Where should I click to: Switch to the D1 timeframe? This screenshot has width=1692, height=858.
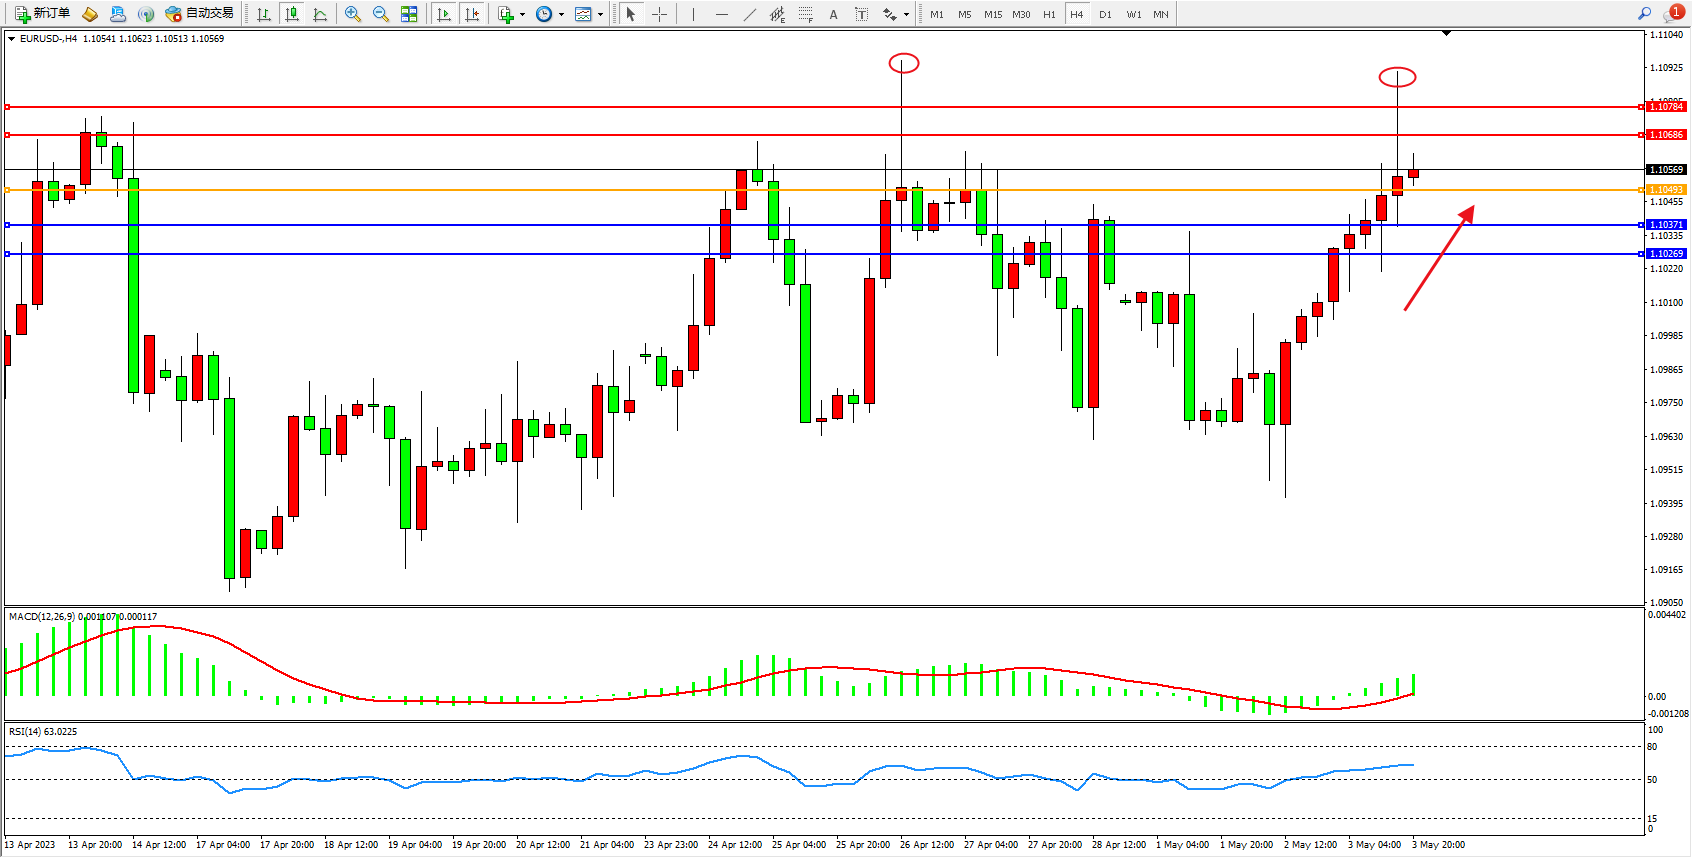(x=1105, y=14)
